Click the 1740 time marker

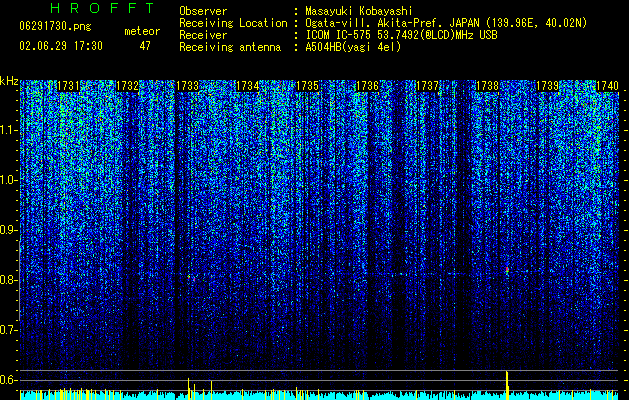point(607,86)
